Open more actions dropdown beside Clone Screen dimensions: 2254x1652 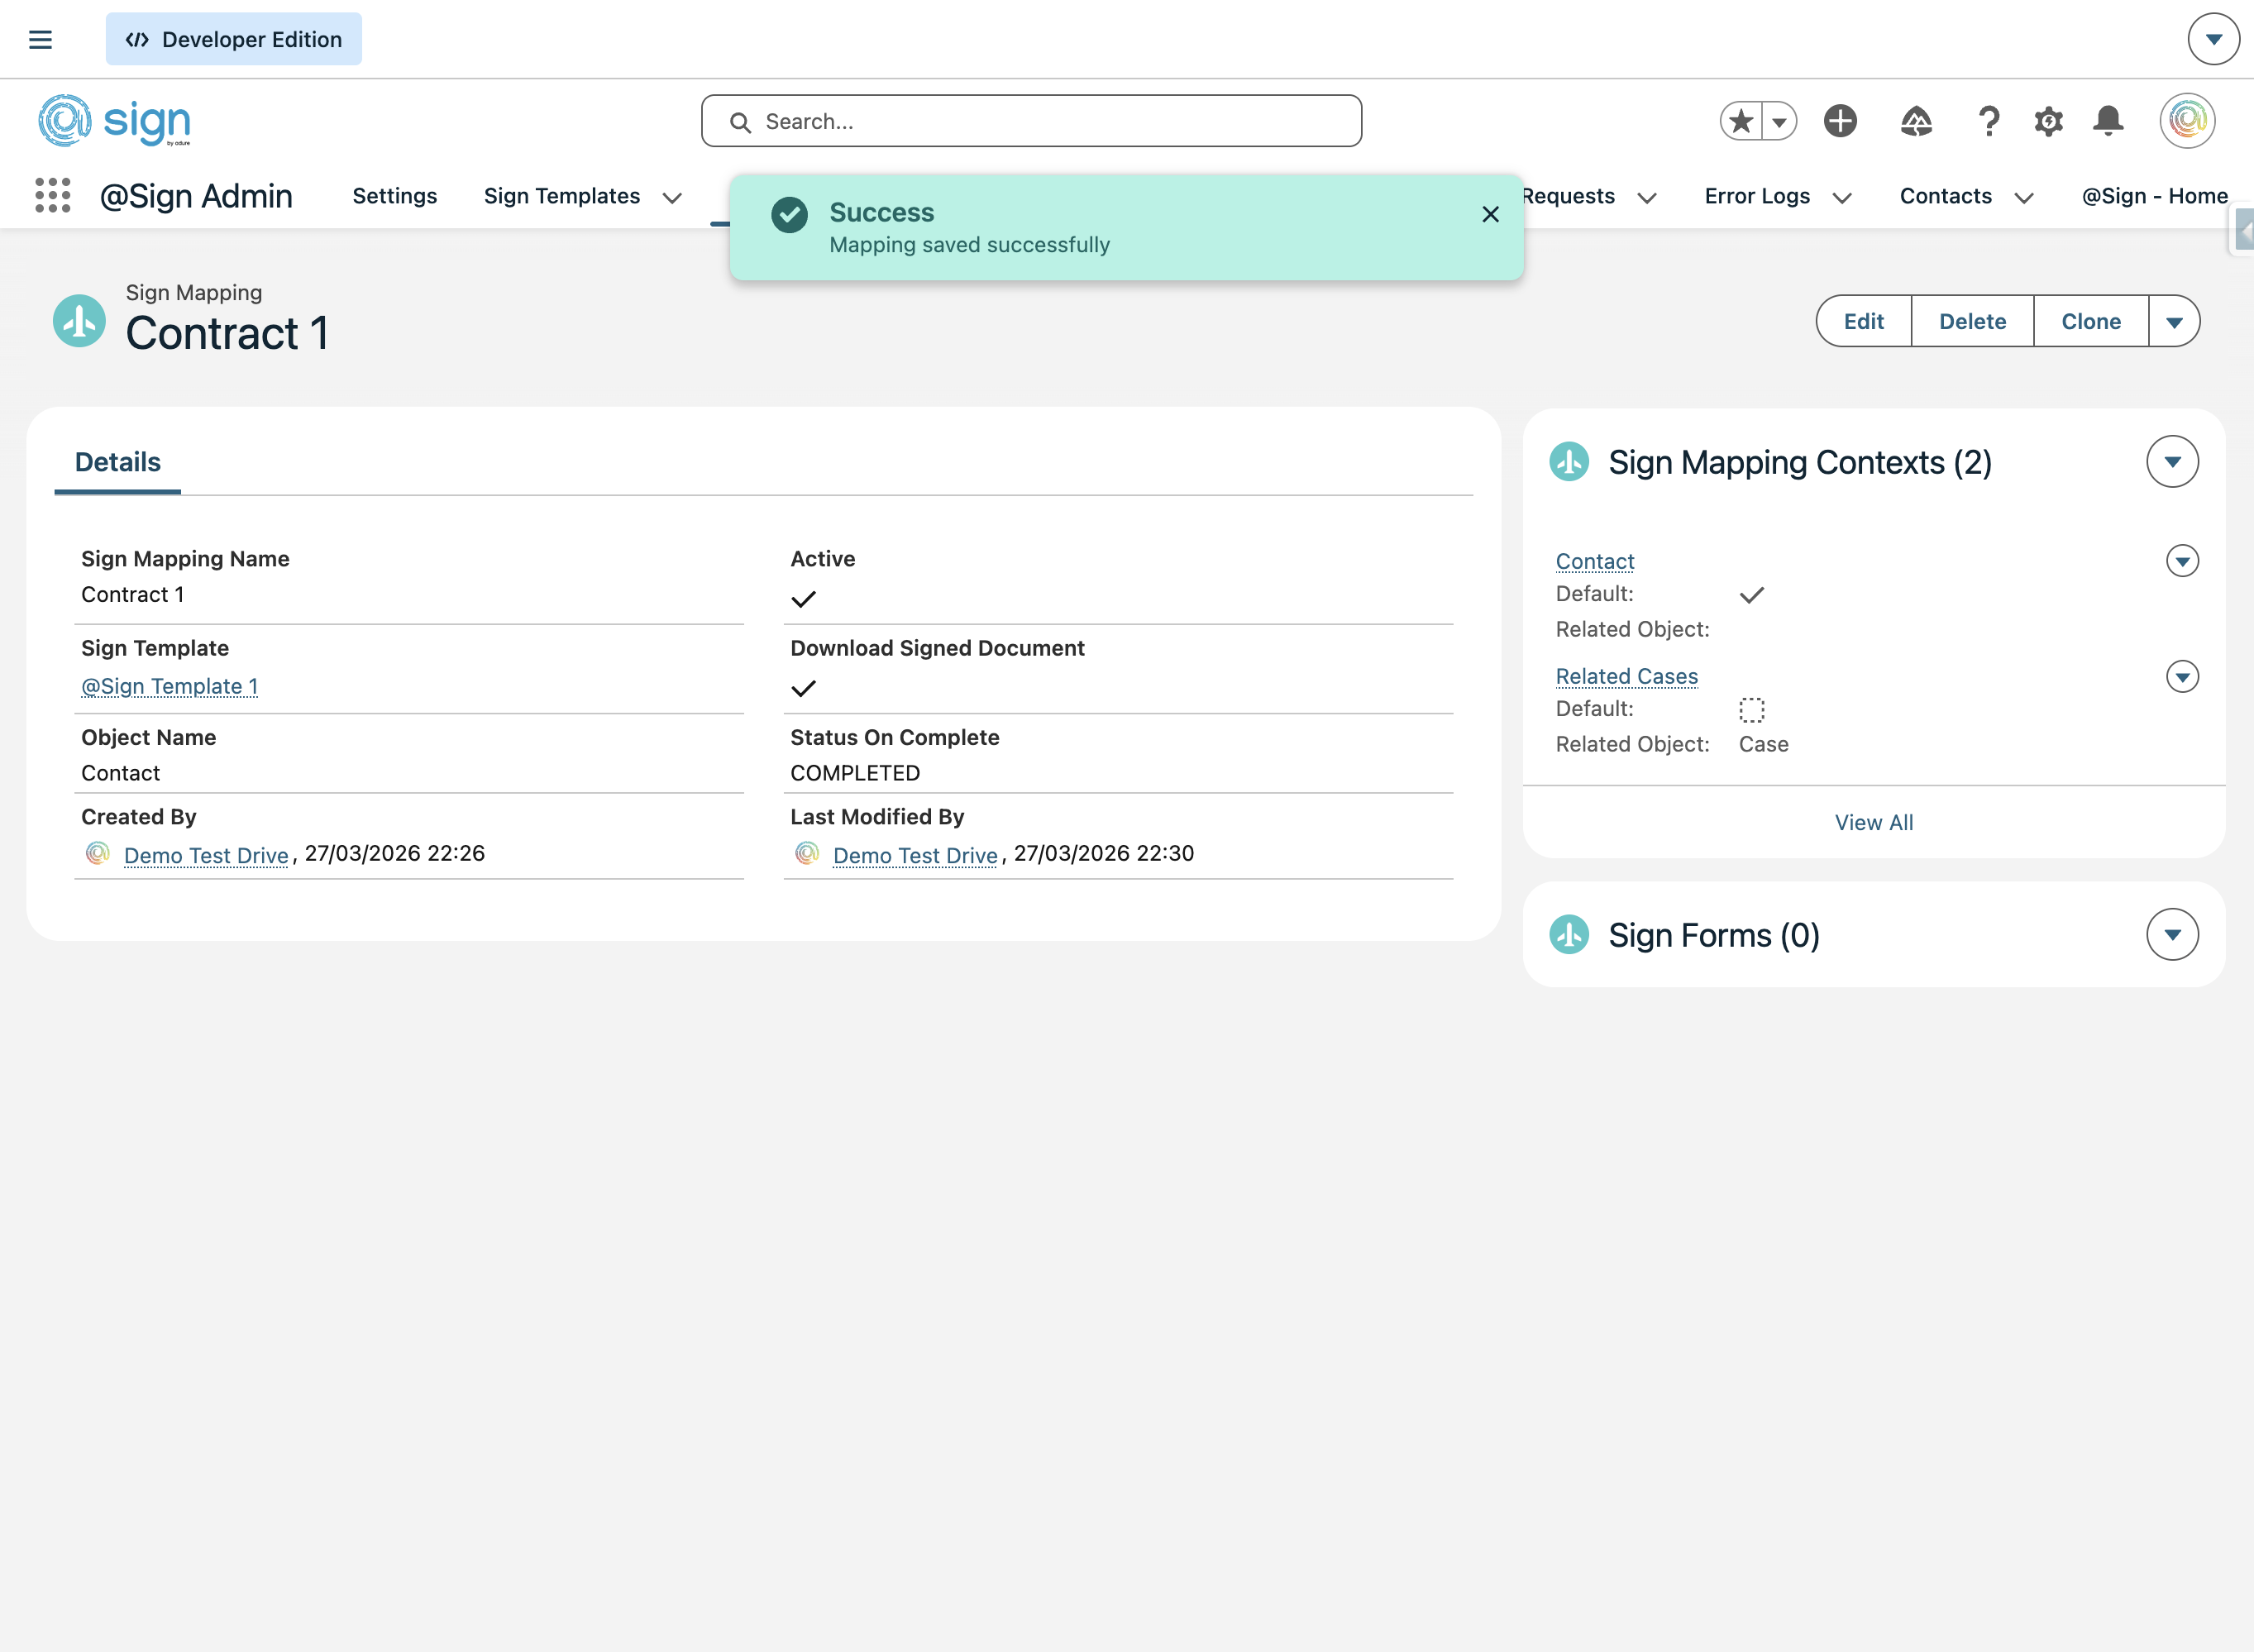coord(2174,322)
